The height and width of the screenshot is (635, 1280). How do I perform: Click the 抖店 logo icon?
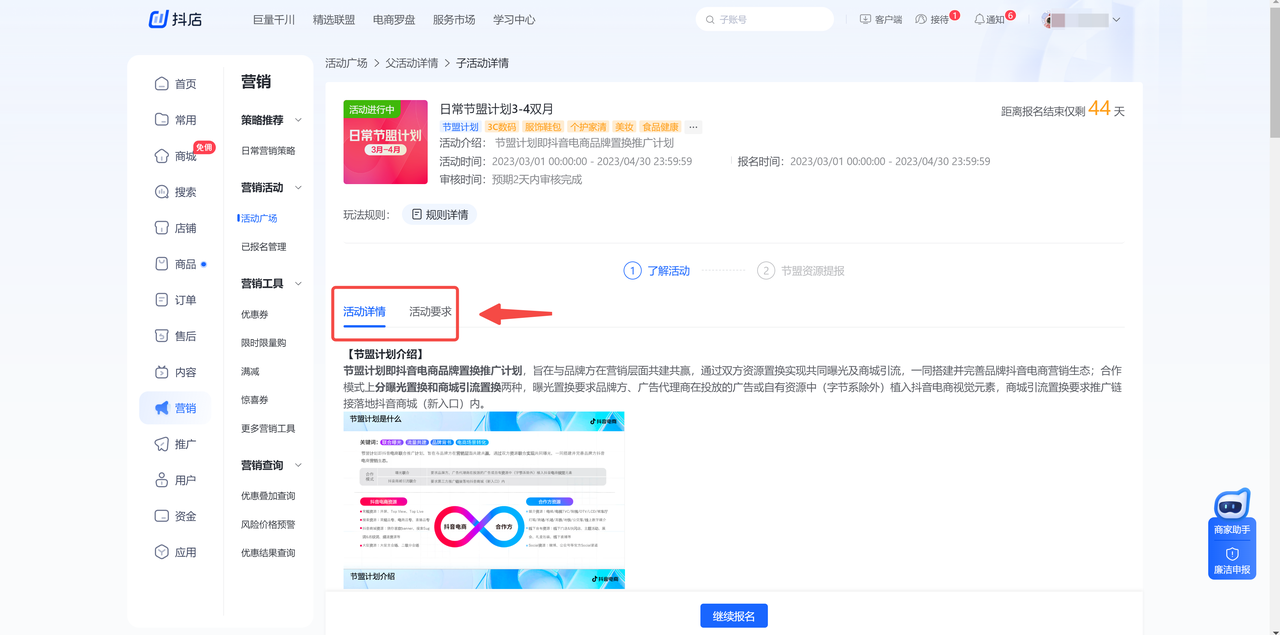[x=159, y=19]
